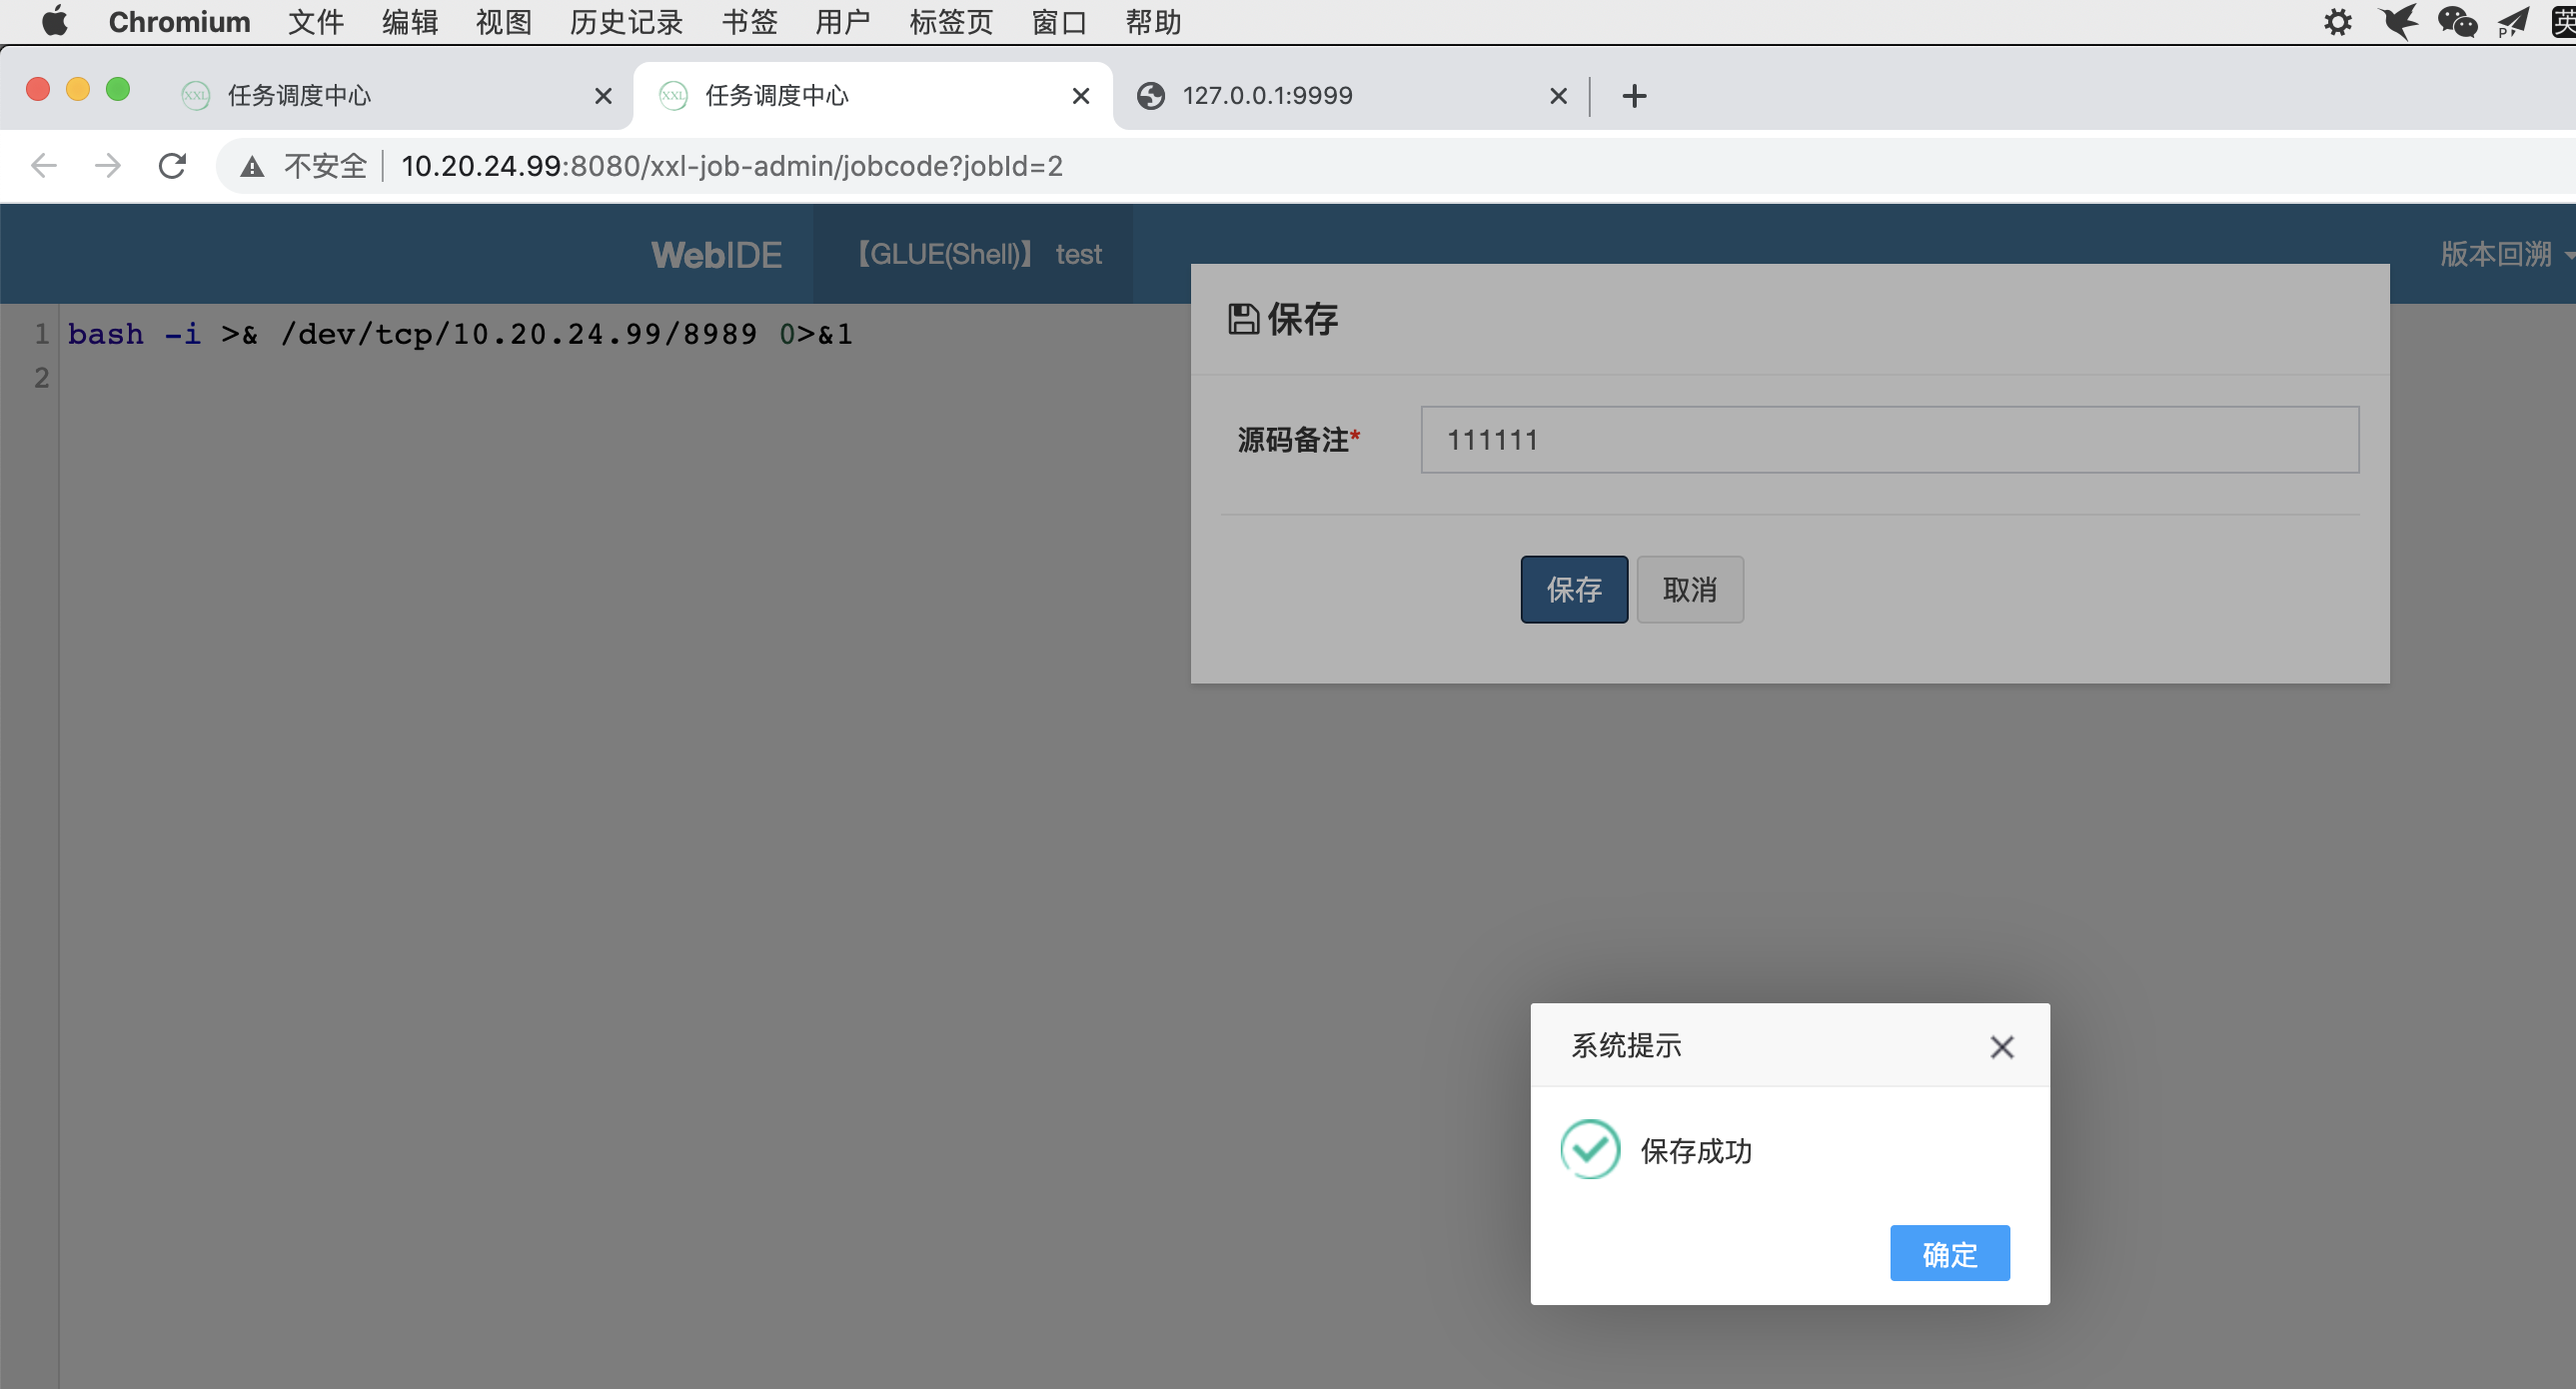
Task: Click the WebIDE title link
Action: click(716, 254)
